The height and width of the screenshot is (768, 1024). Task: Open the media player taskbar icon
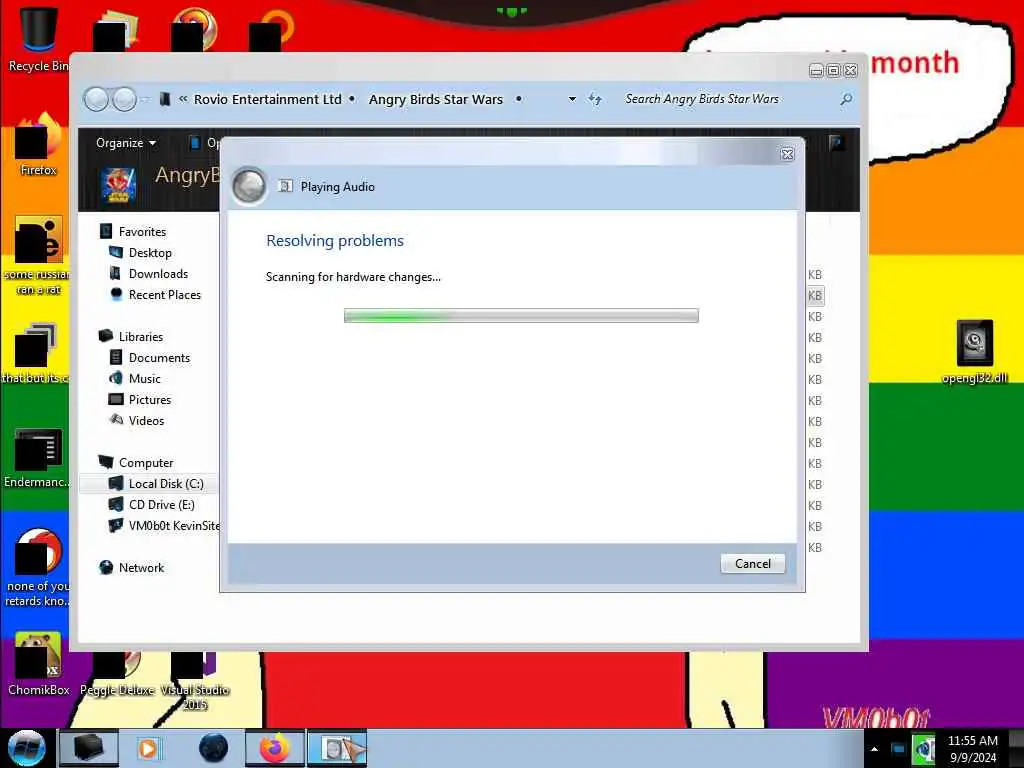148,748
